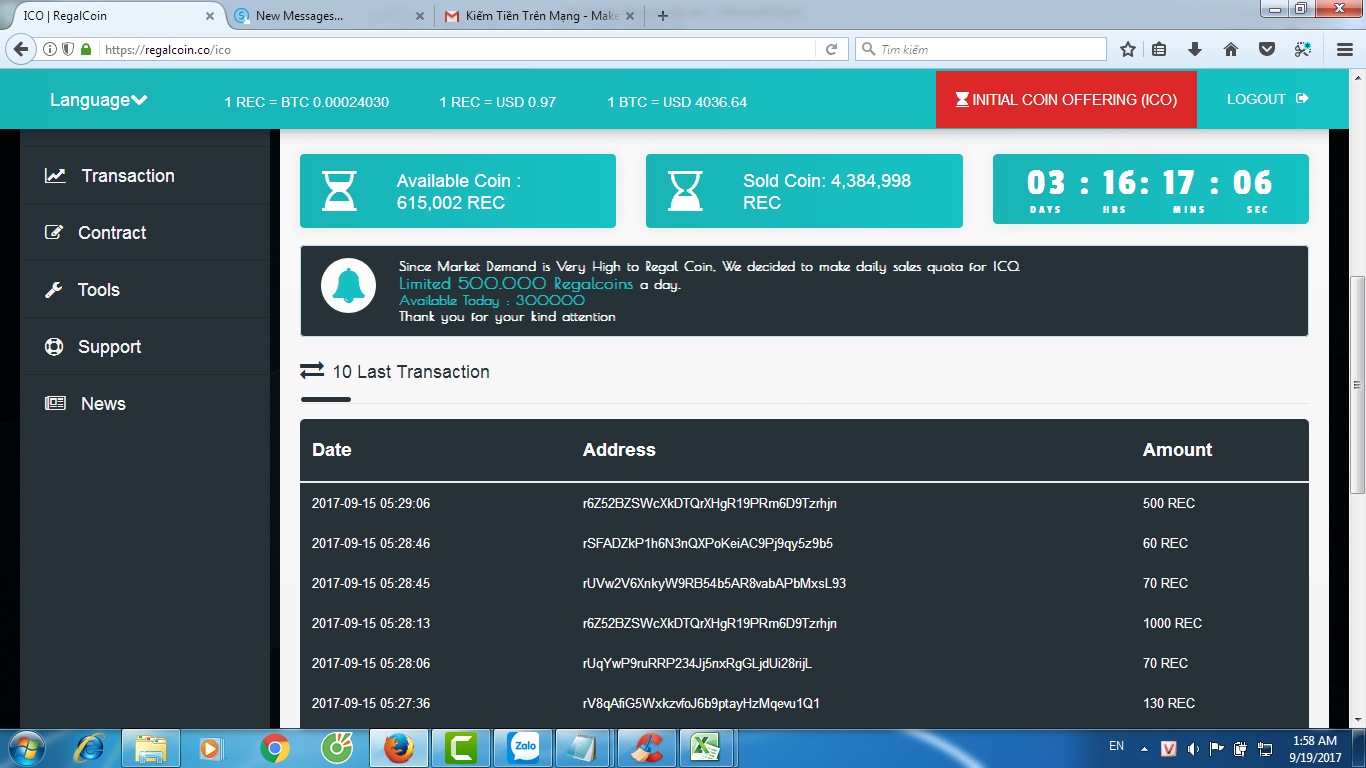This screenshot has width=1366, height=768.
Task: Click the 500 REC amount
Action: tap(1169, 503)
